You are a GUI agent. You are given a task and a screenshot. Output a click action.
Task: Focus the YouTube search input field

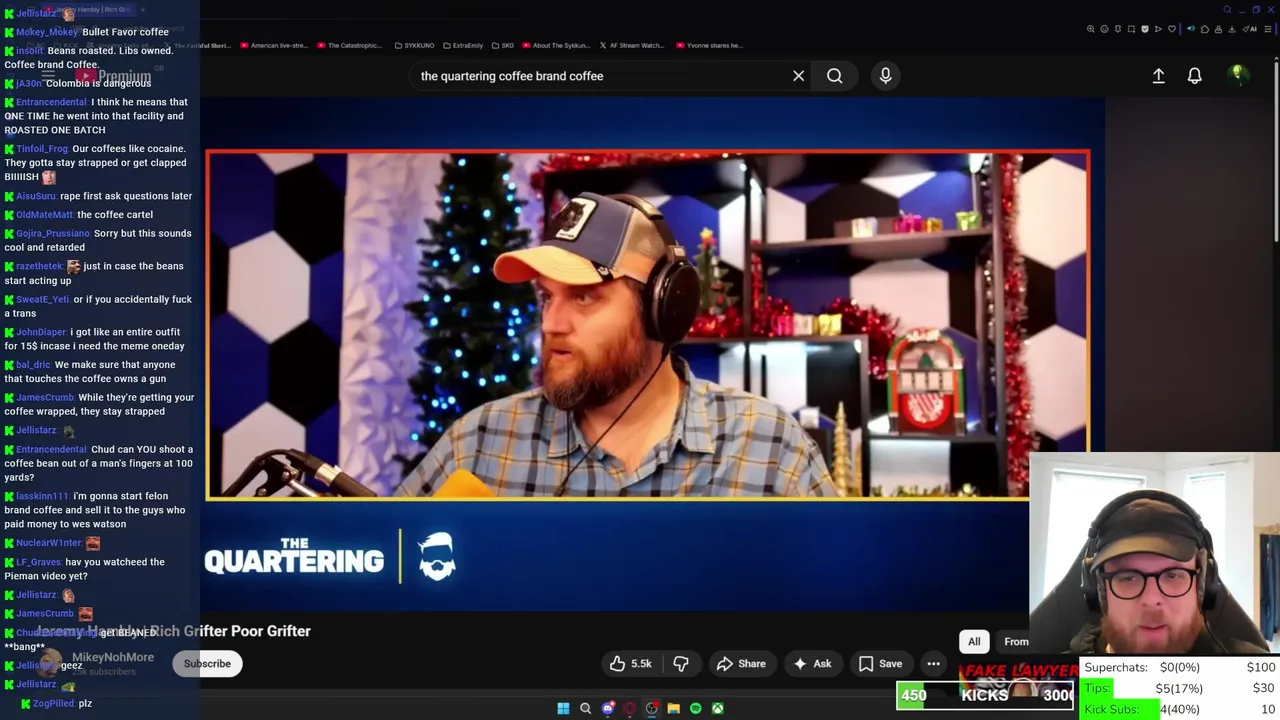point(600,76)
